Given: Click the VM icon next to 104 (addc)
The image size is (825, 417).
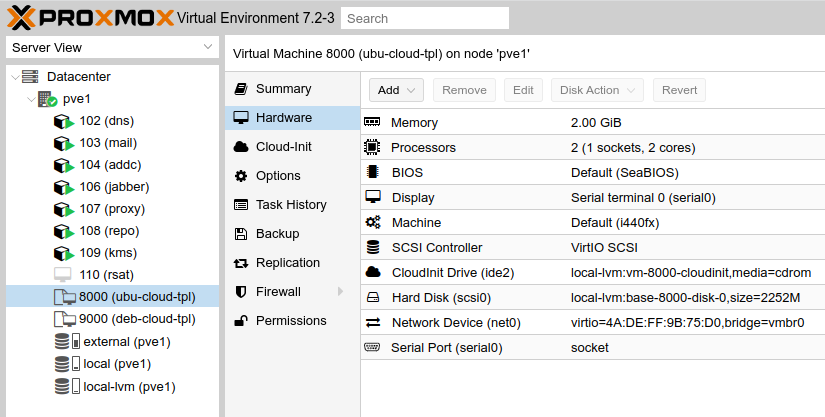Looking at the screenshot, I should tap(64, 166).
